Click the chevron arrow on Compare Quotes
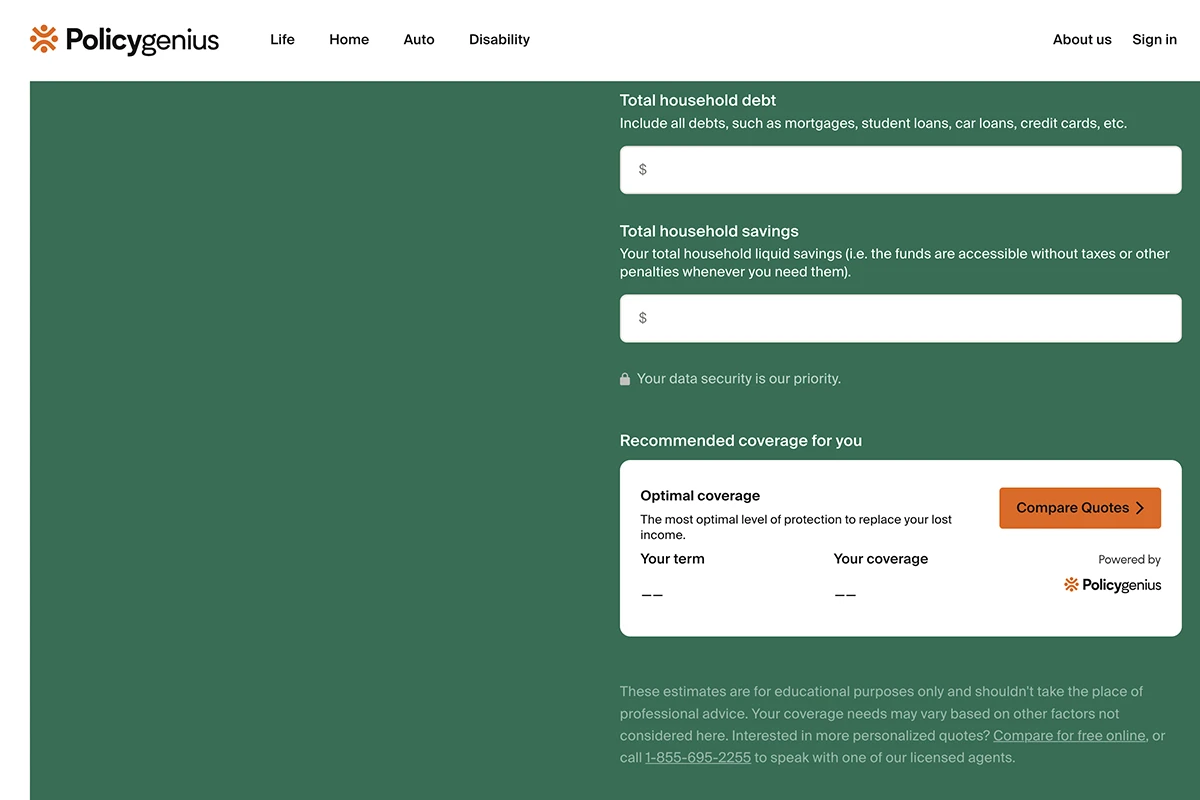Viewport: 1200px width, 800px height. coord(1140,508)
